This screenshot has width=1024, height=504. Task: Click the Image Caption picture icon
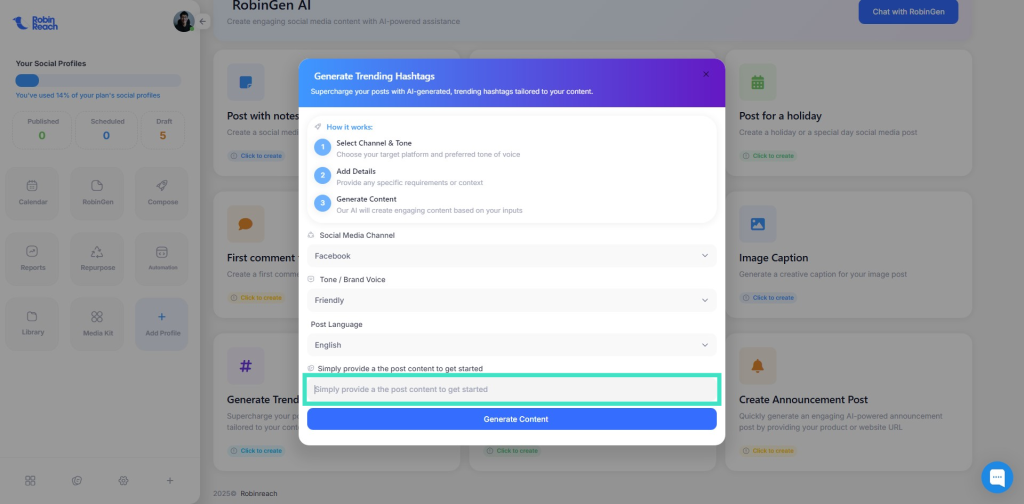[x=758, y=224]
